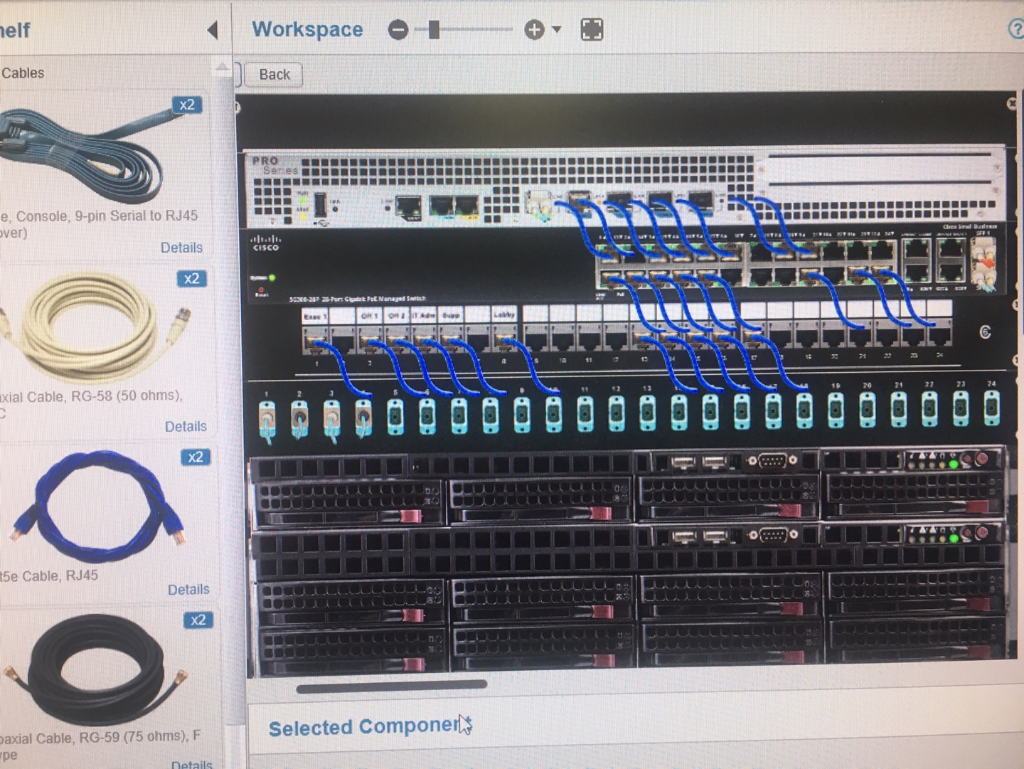The height and width of the screenshot is (769, 1024).
Task: Click fiber patch panel port 11
Action: click(x=584, y=414)
